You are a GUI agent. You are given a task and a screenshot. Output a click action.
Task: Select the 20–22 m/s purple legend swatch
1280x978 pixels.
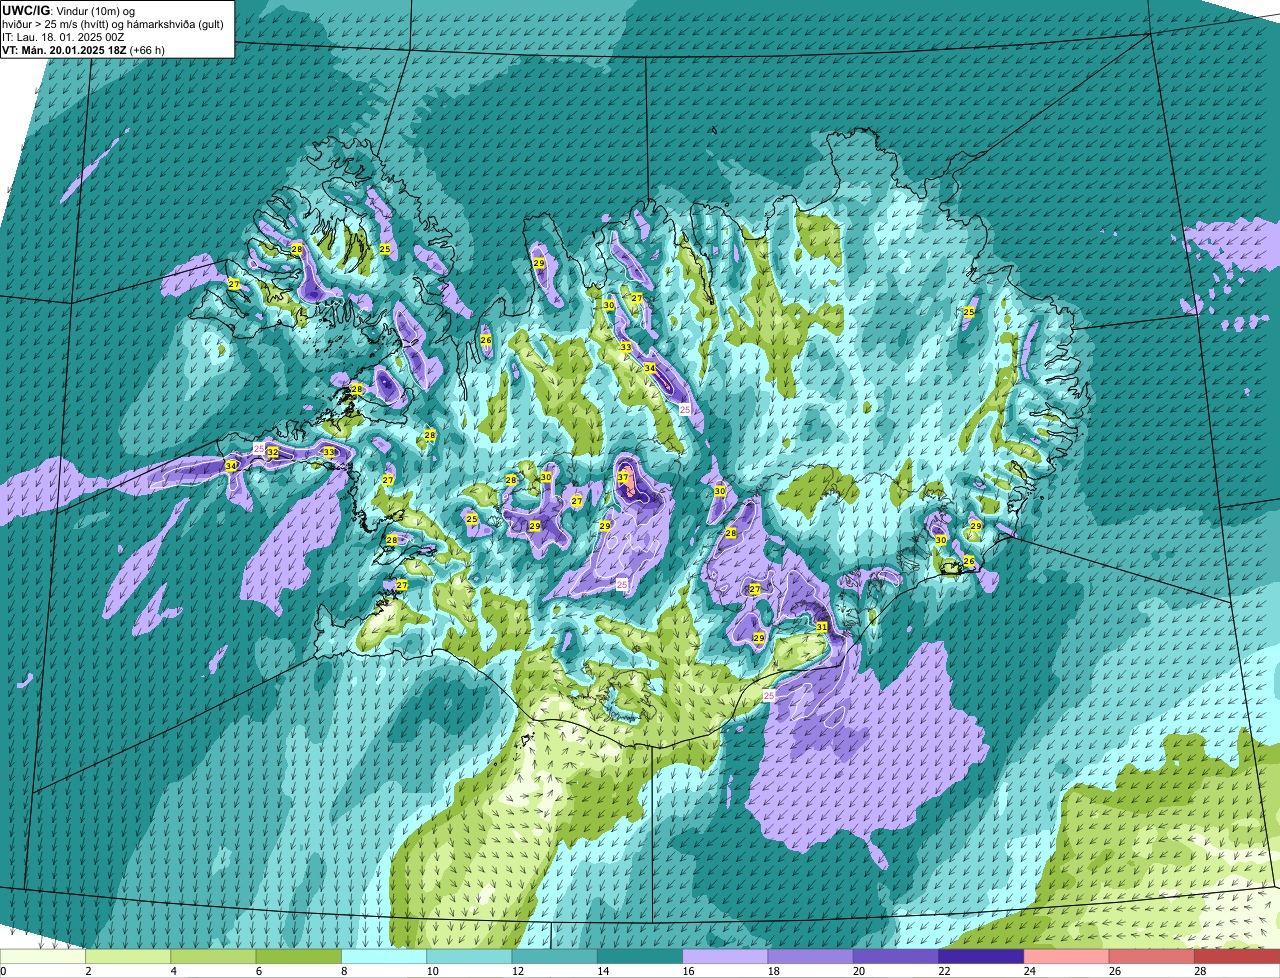(896, 956)
